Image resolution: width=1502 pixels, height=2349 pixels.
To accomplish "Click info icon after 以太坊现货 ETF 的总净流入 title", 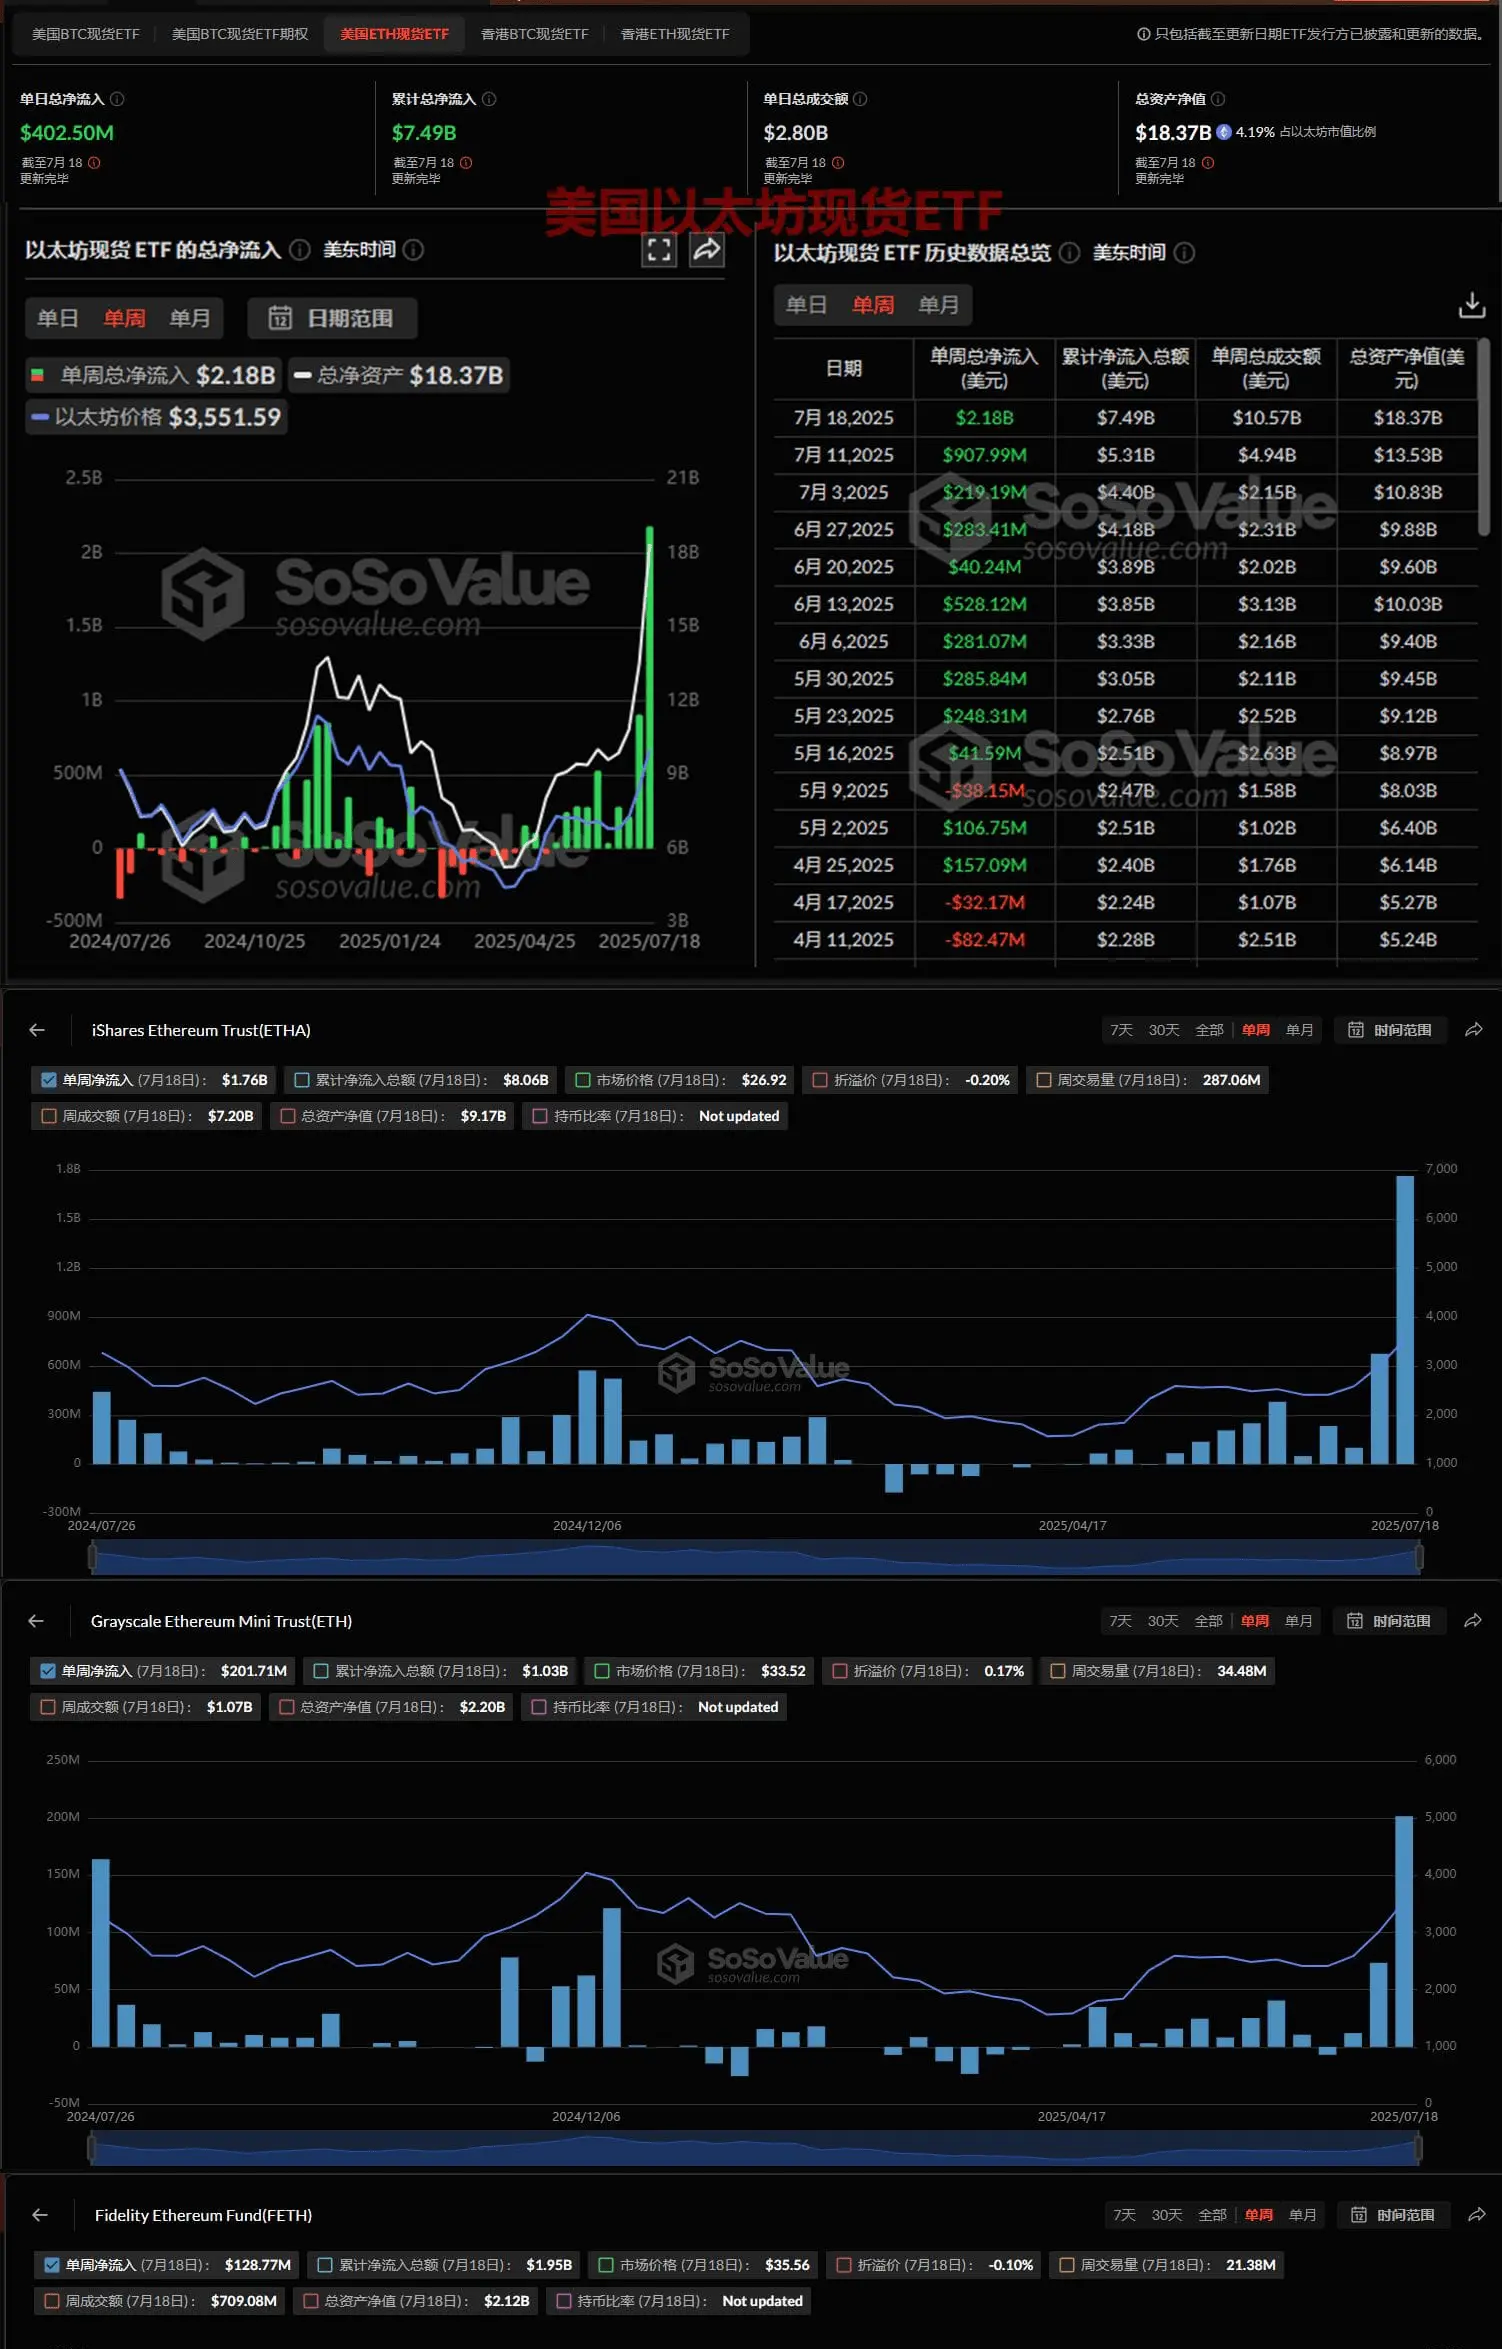I will (x=300, y=250).
